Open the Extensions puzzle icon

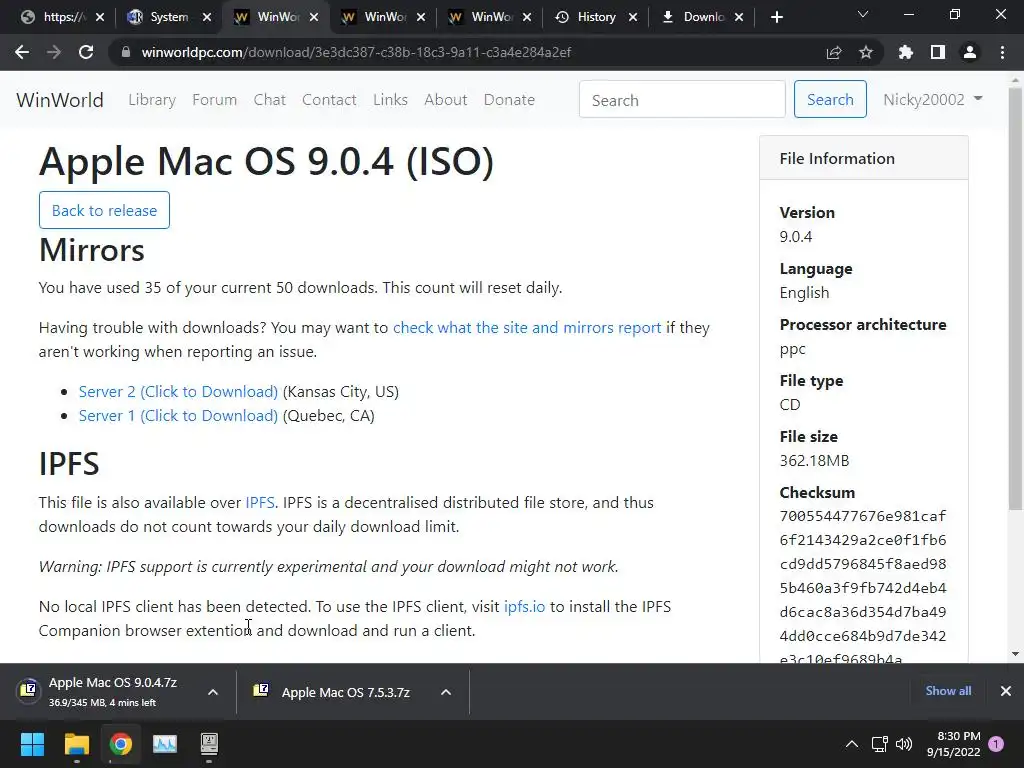[906, 52]
